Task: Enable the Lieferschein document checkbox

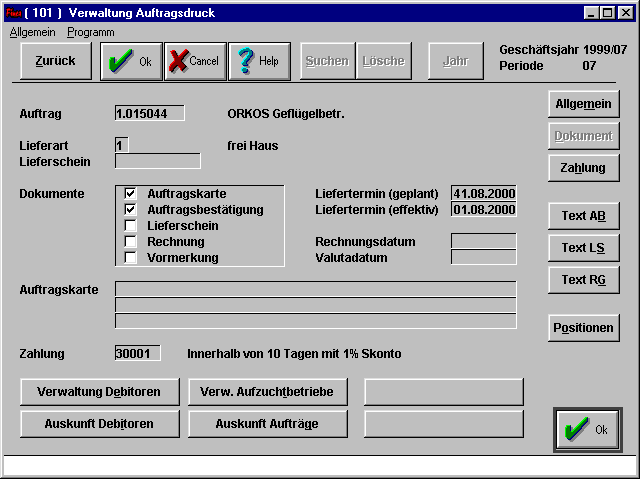Action: pyautogui.click(x=130, y=226)
